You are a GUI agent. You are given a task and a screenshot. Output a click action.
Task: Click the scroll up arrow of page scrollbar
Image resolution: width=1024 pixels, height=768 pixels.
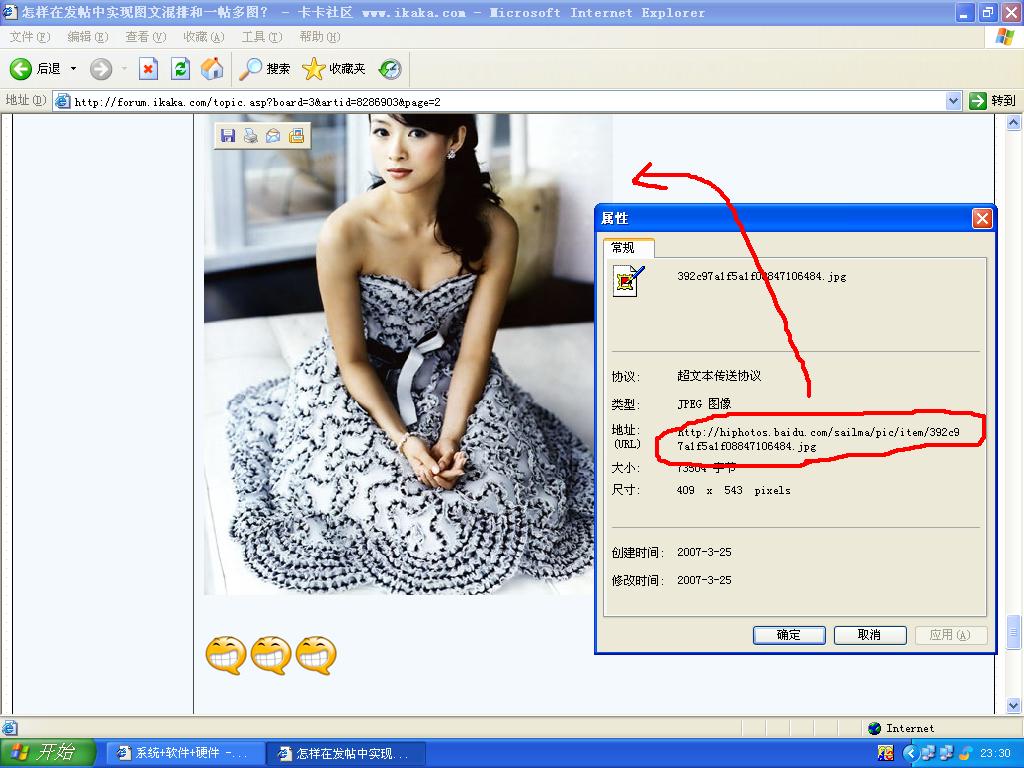tap(1014, 122)
